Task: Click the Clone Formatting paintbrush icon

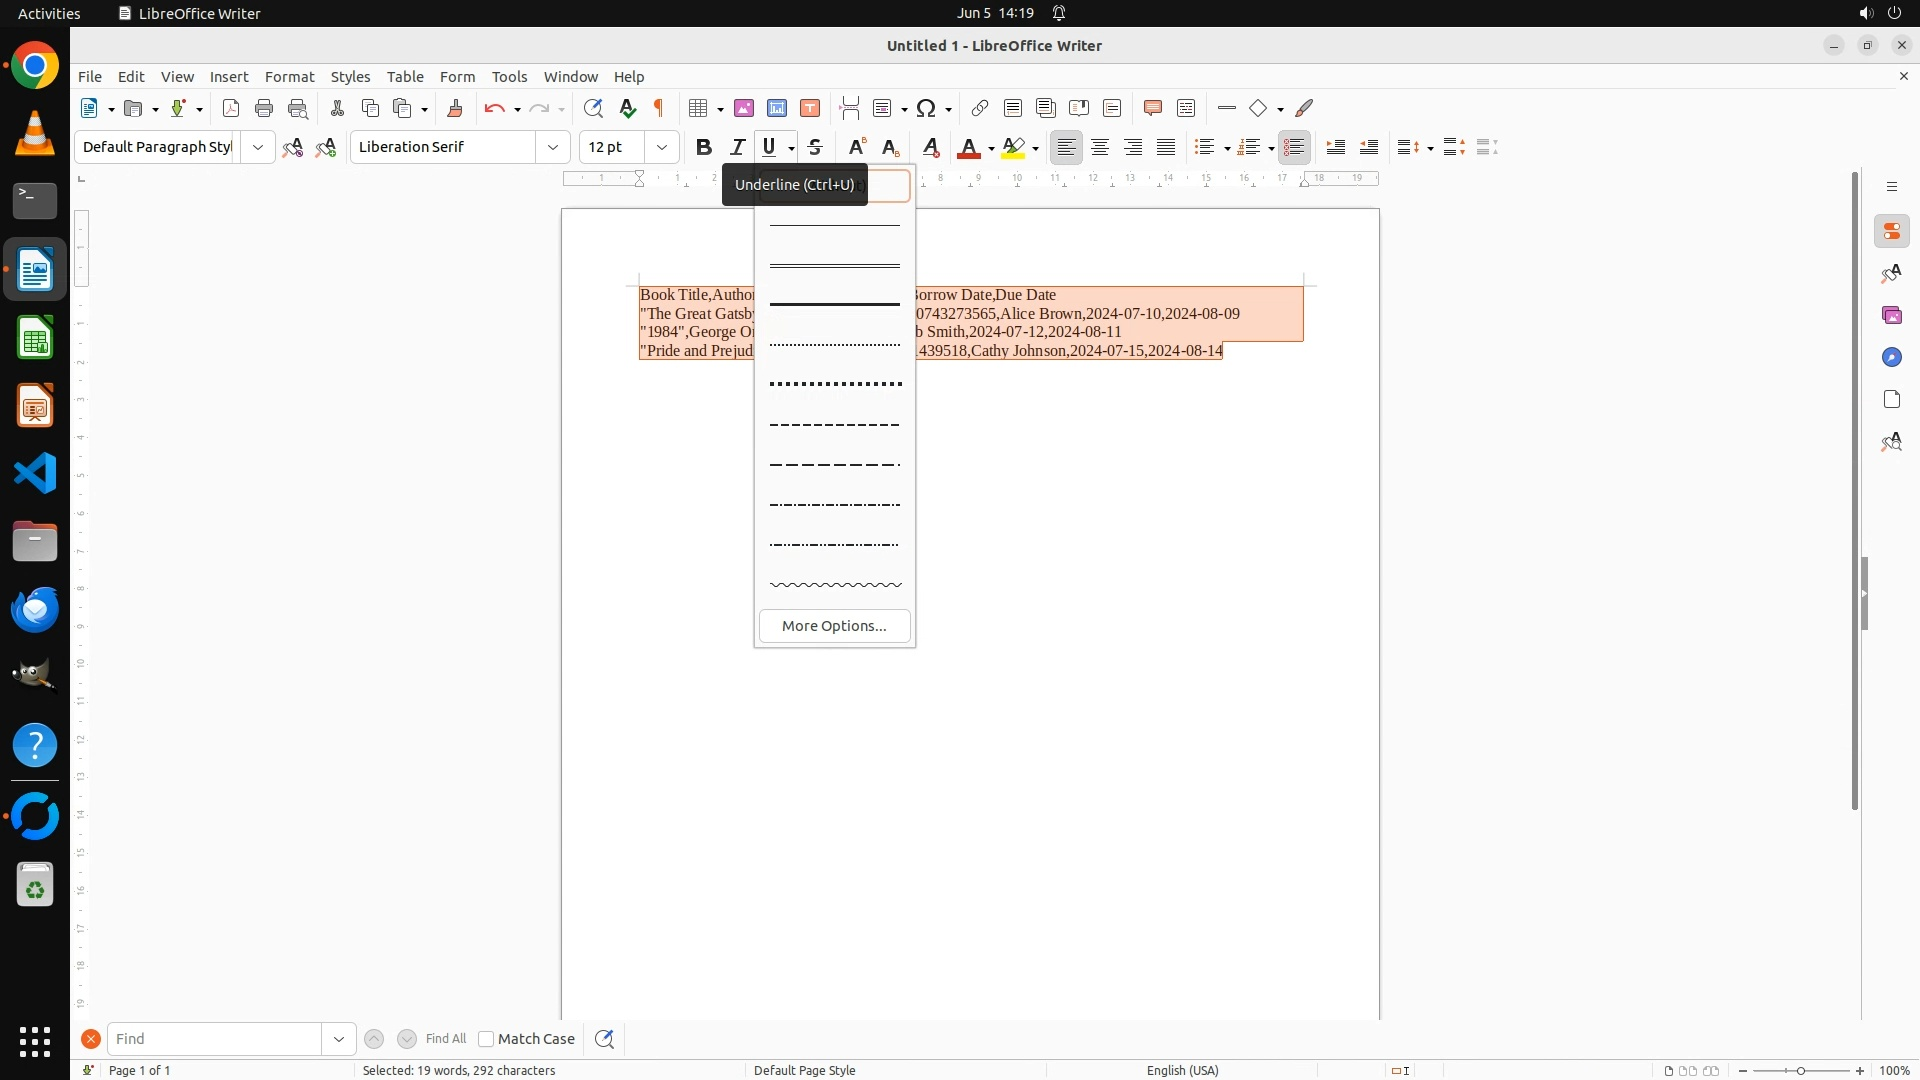Action: pos(455,108)
